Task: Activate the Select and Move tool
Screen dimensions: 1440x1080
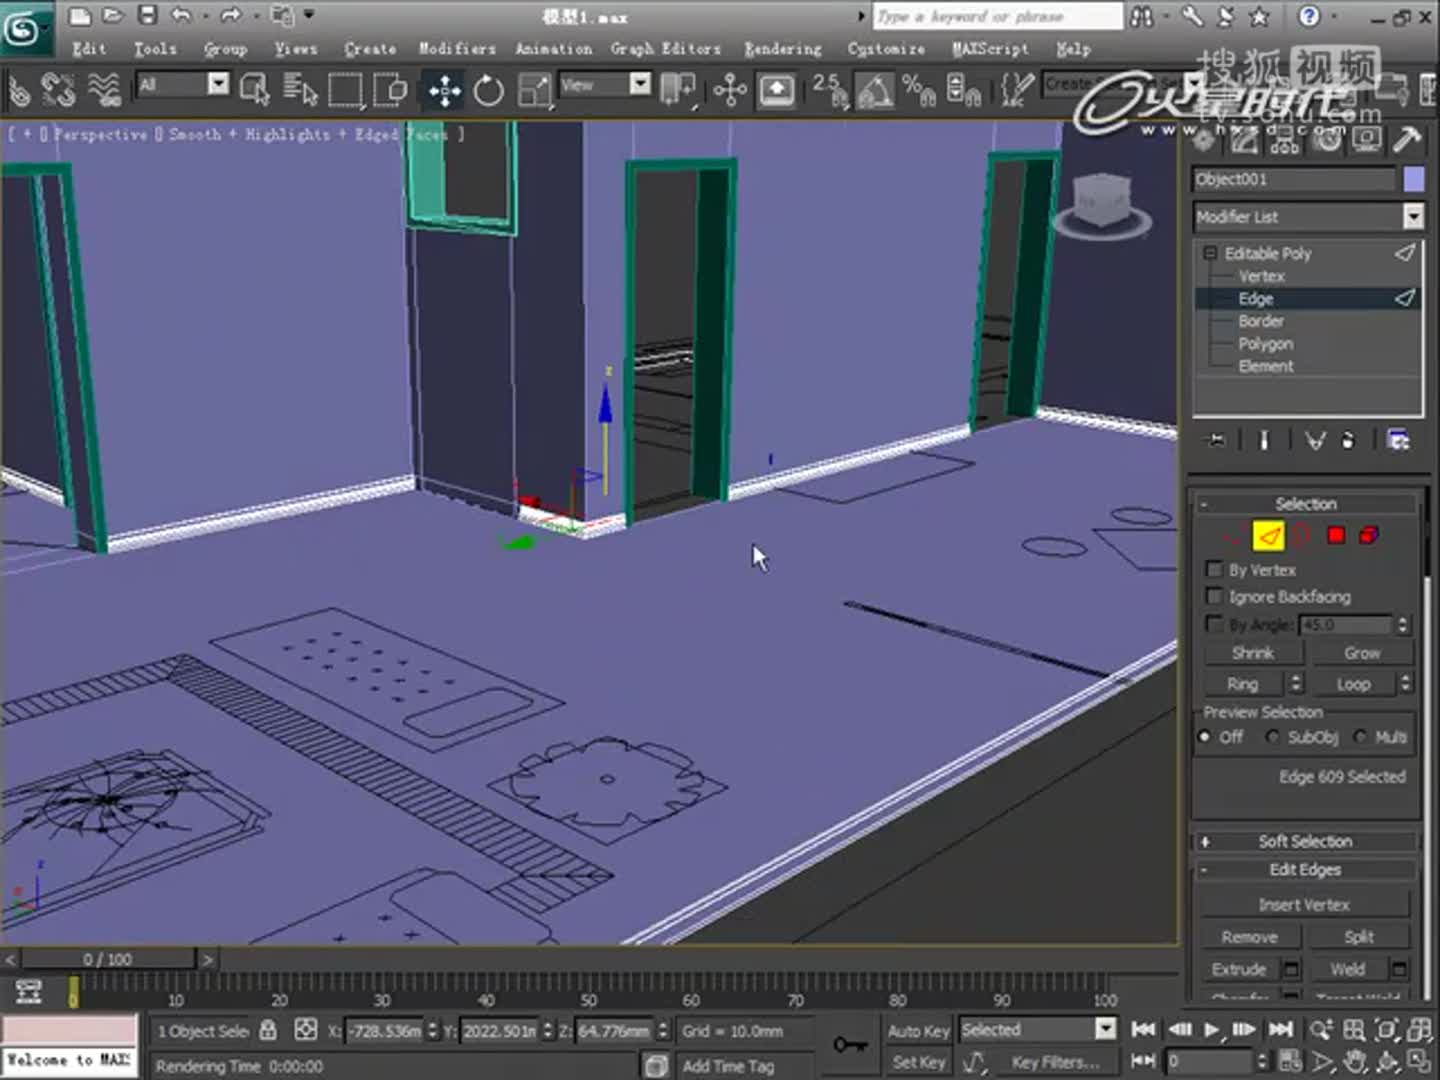Action: (x=443, y=90)
